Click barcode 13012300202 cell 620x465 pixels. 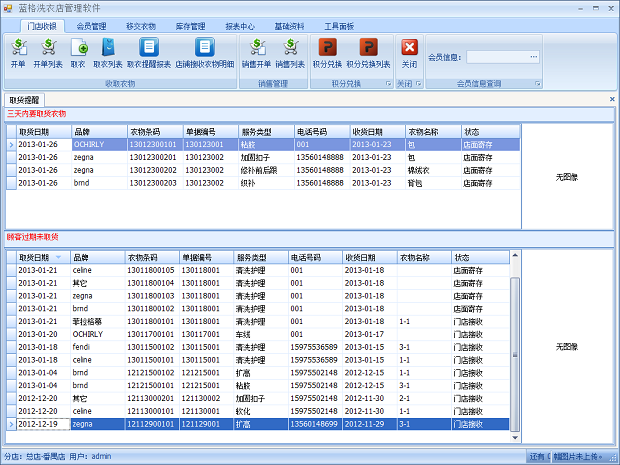coord(155,170)
